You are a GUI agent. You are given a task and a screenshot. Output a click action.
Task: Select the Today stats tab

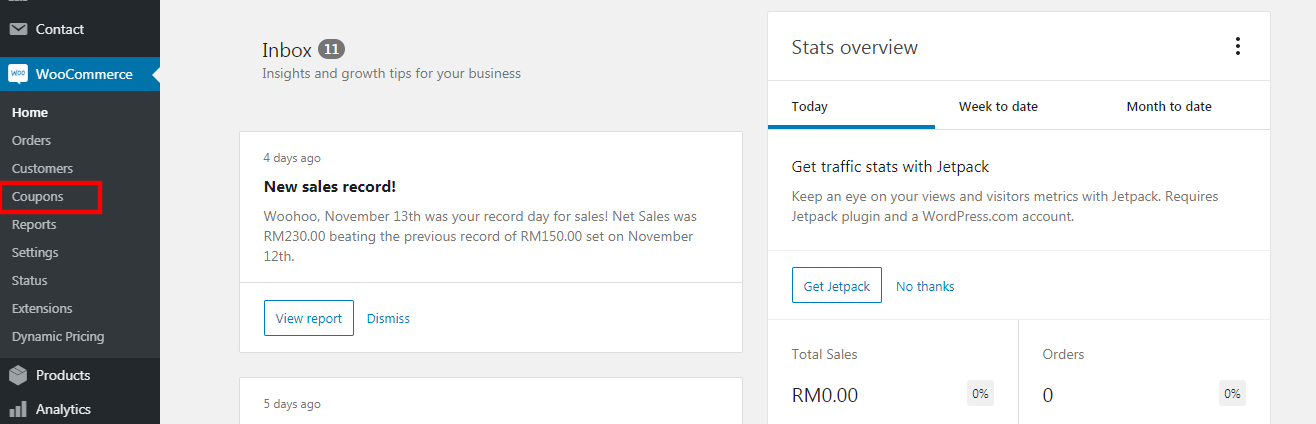(809, 107)
